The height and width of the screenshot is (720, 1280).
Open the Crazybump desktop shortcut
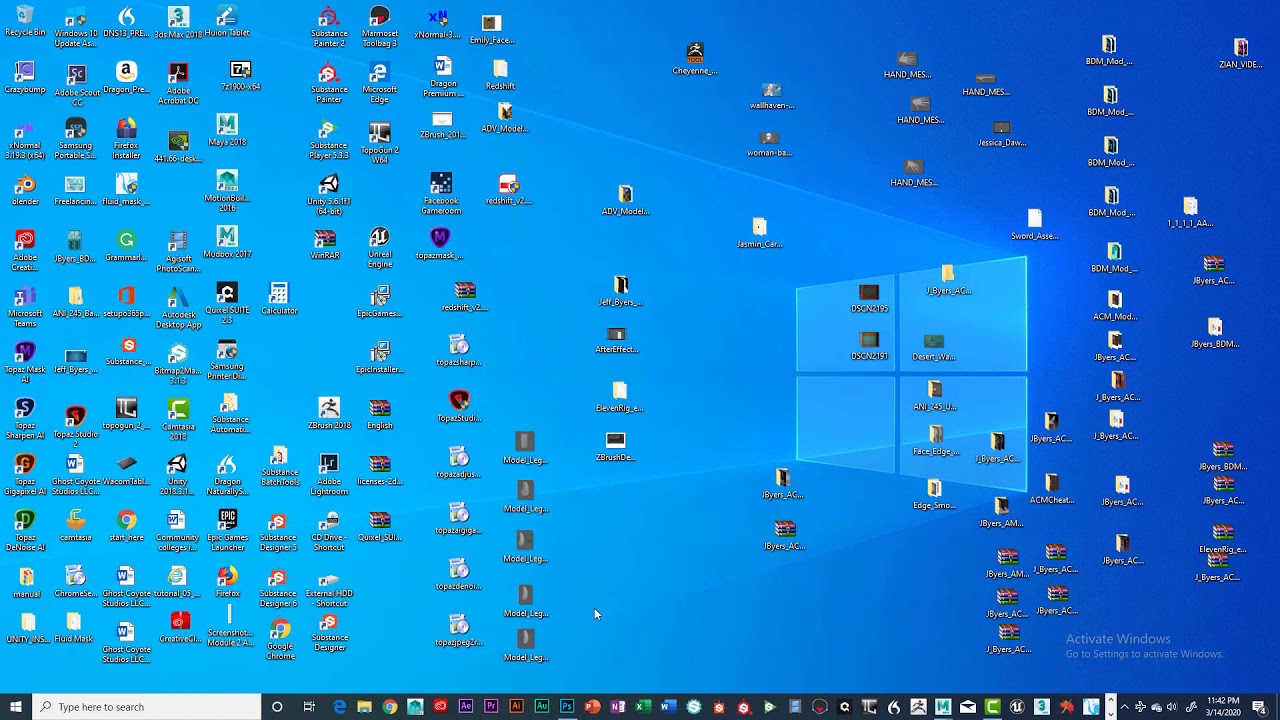(25, 77)
